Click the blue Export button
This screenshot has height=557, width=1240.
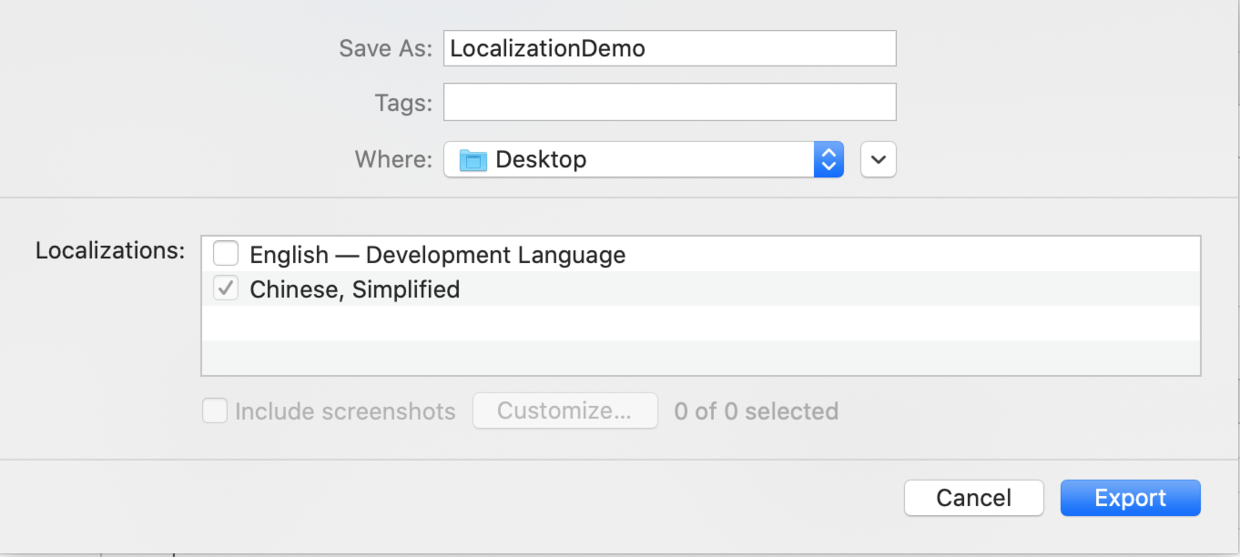[1130, 498]
